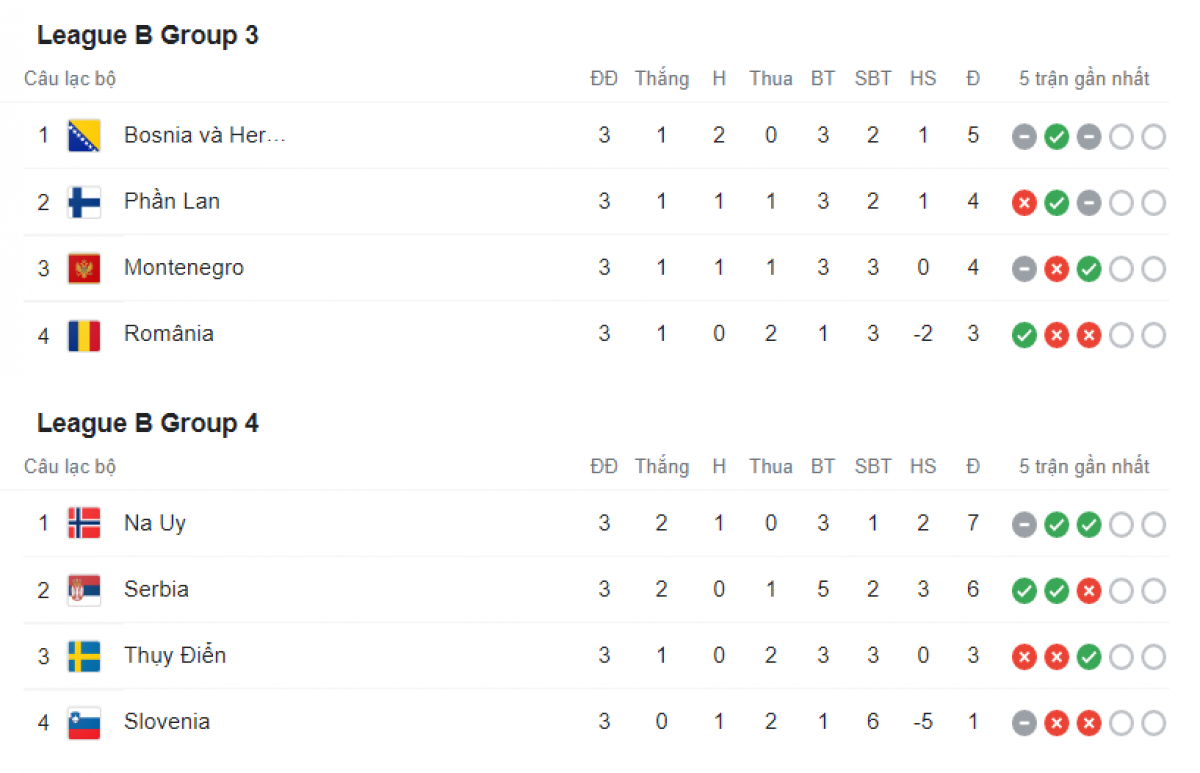
Task: Click Slovenia's grey draw result icon
Action: 1024,723
